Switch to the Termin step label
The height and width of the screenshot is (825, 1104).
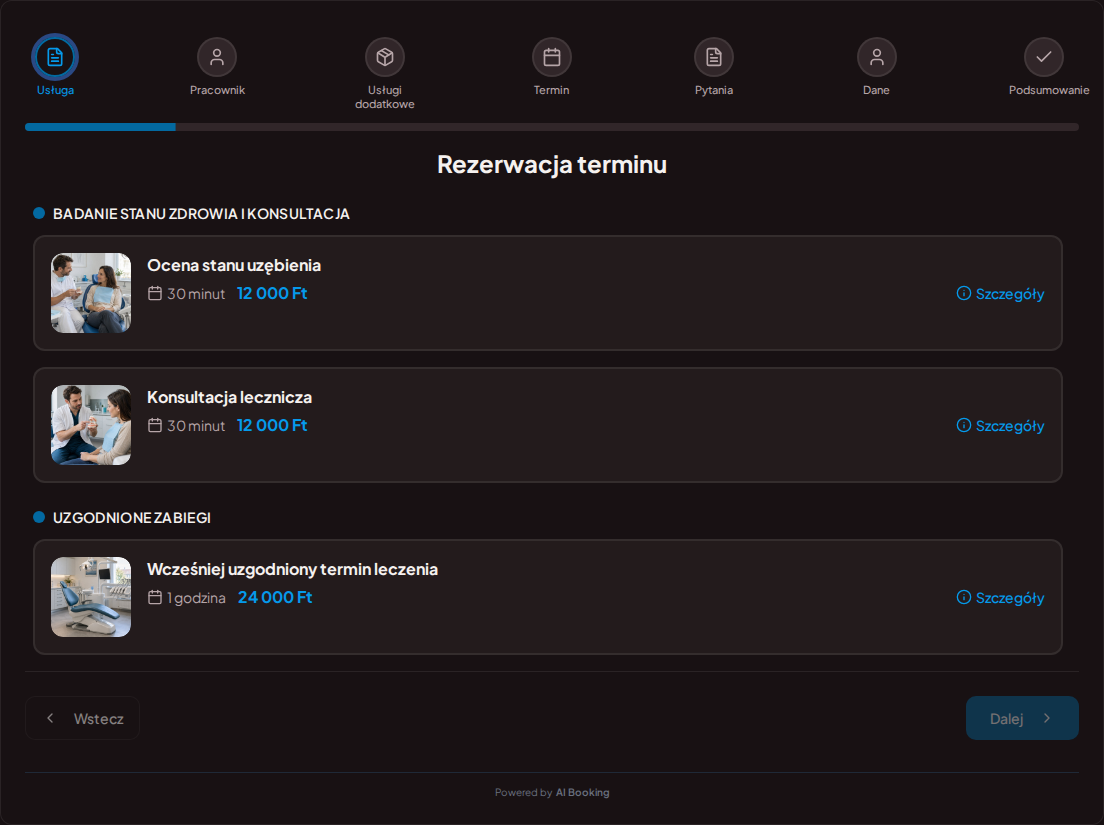551,90
